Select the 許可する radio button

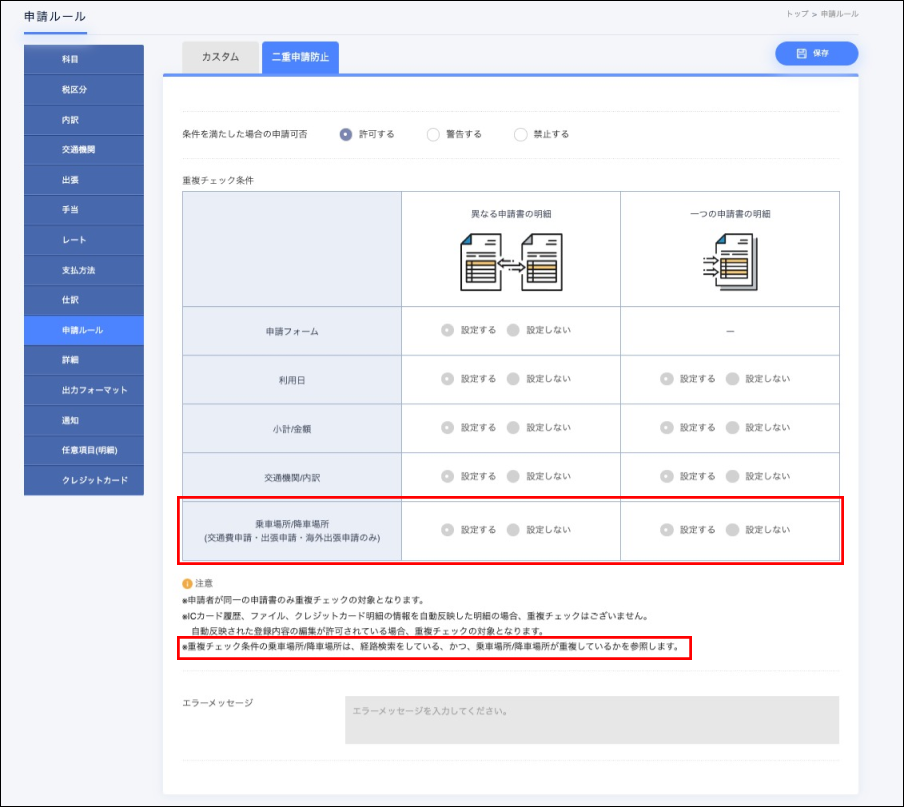coord(346,135)
